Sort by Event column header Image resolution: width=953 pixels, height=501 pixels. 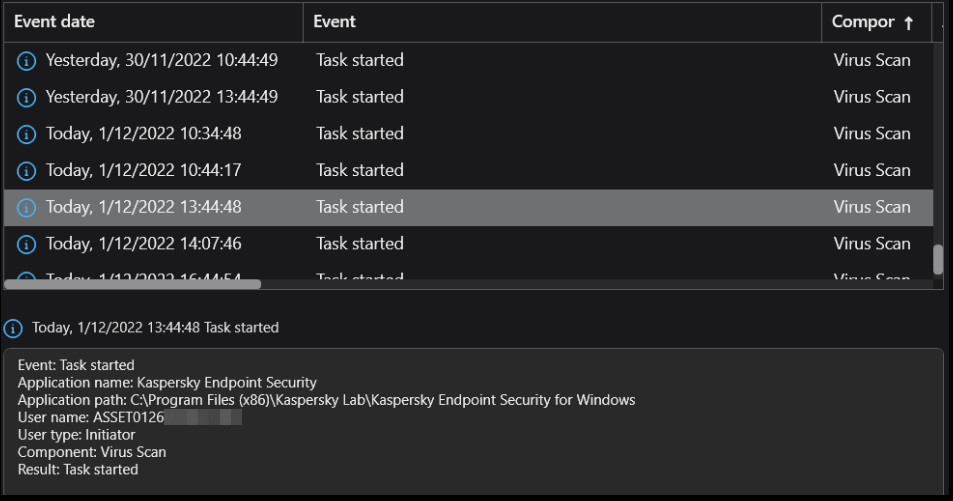562,22
